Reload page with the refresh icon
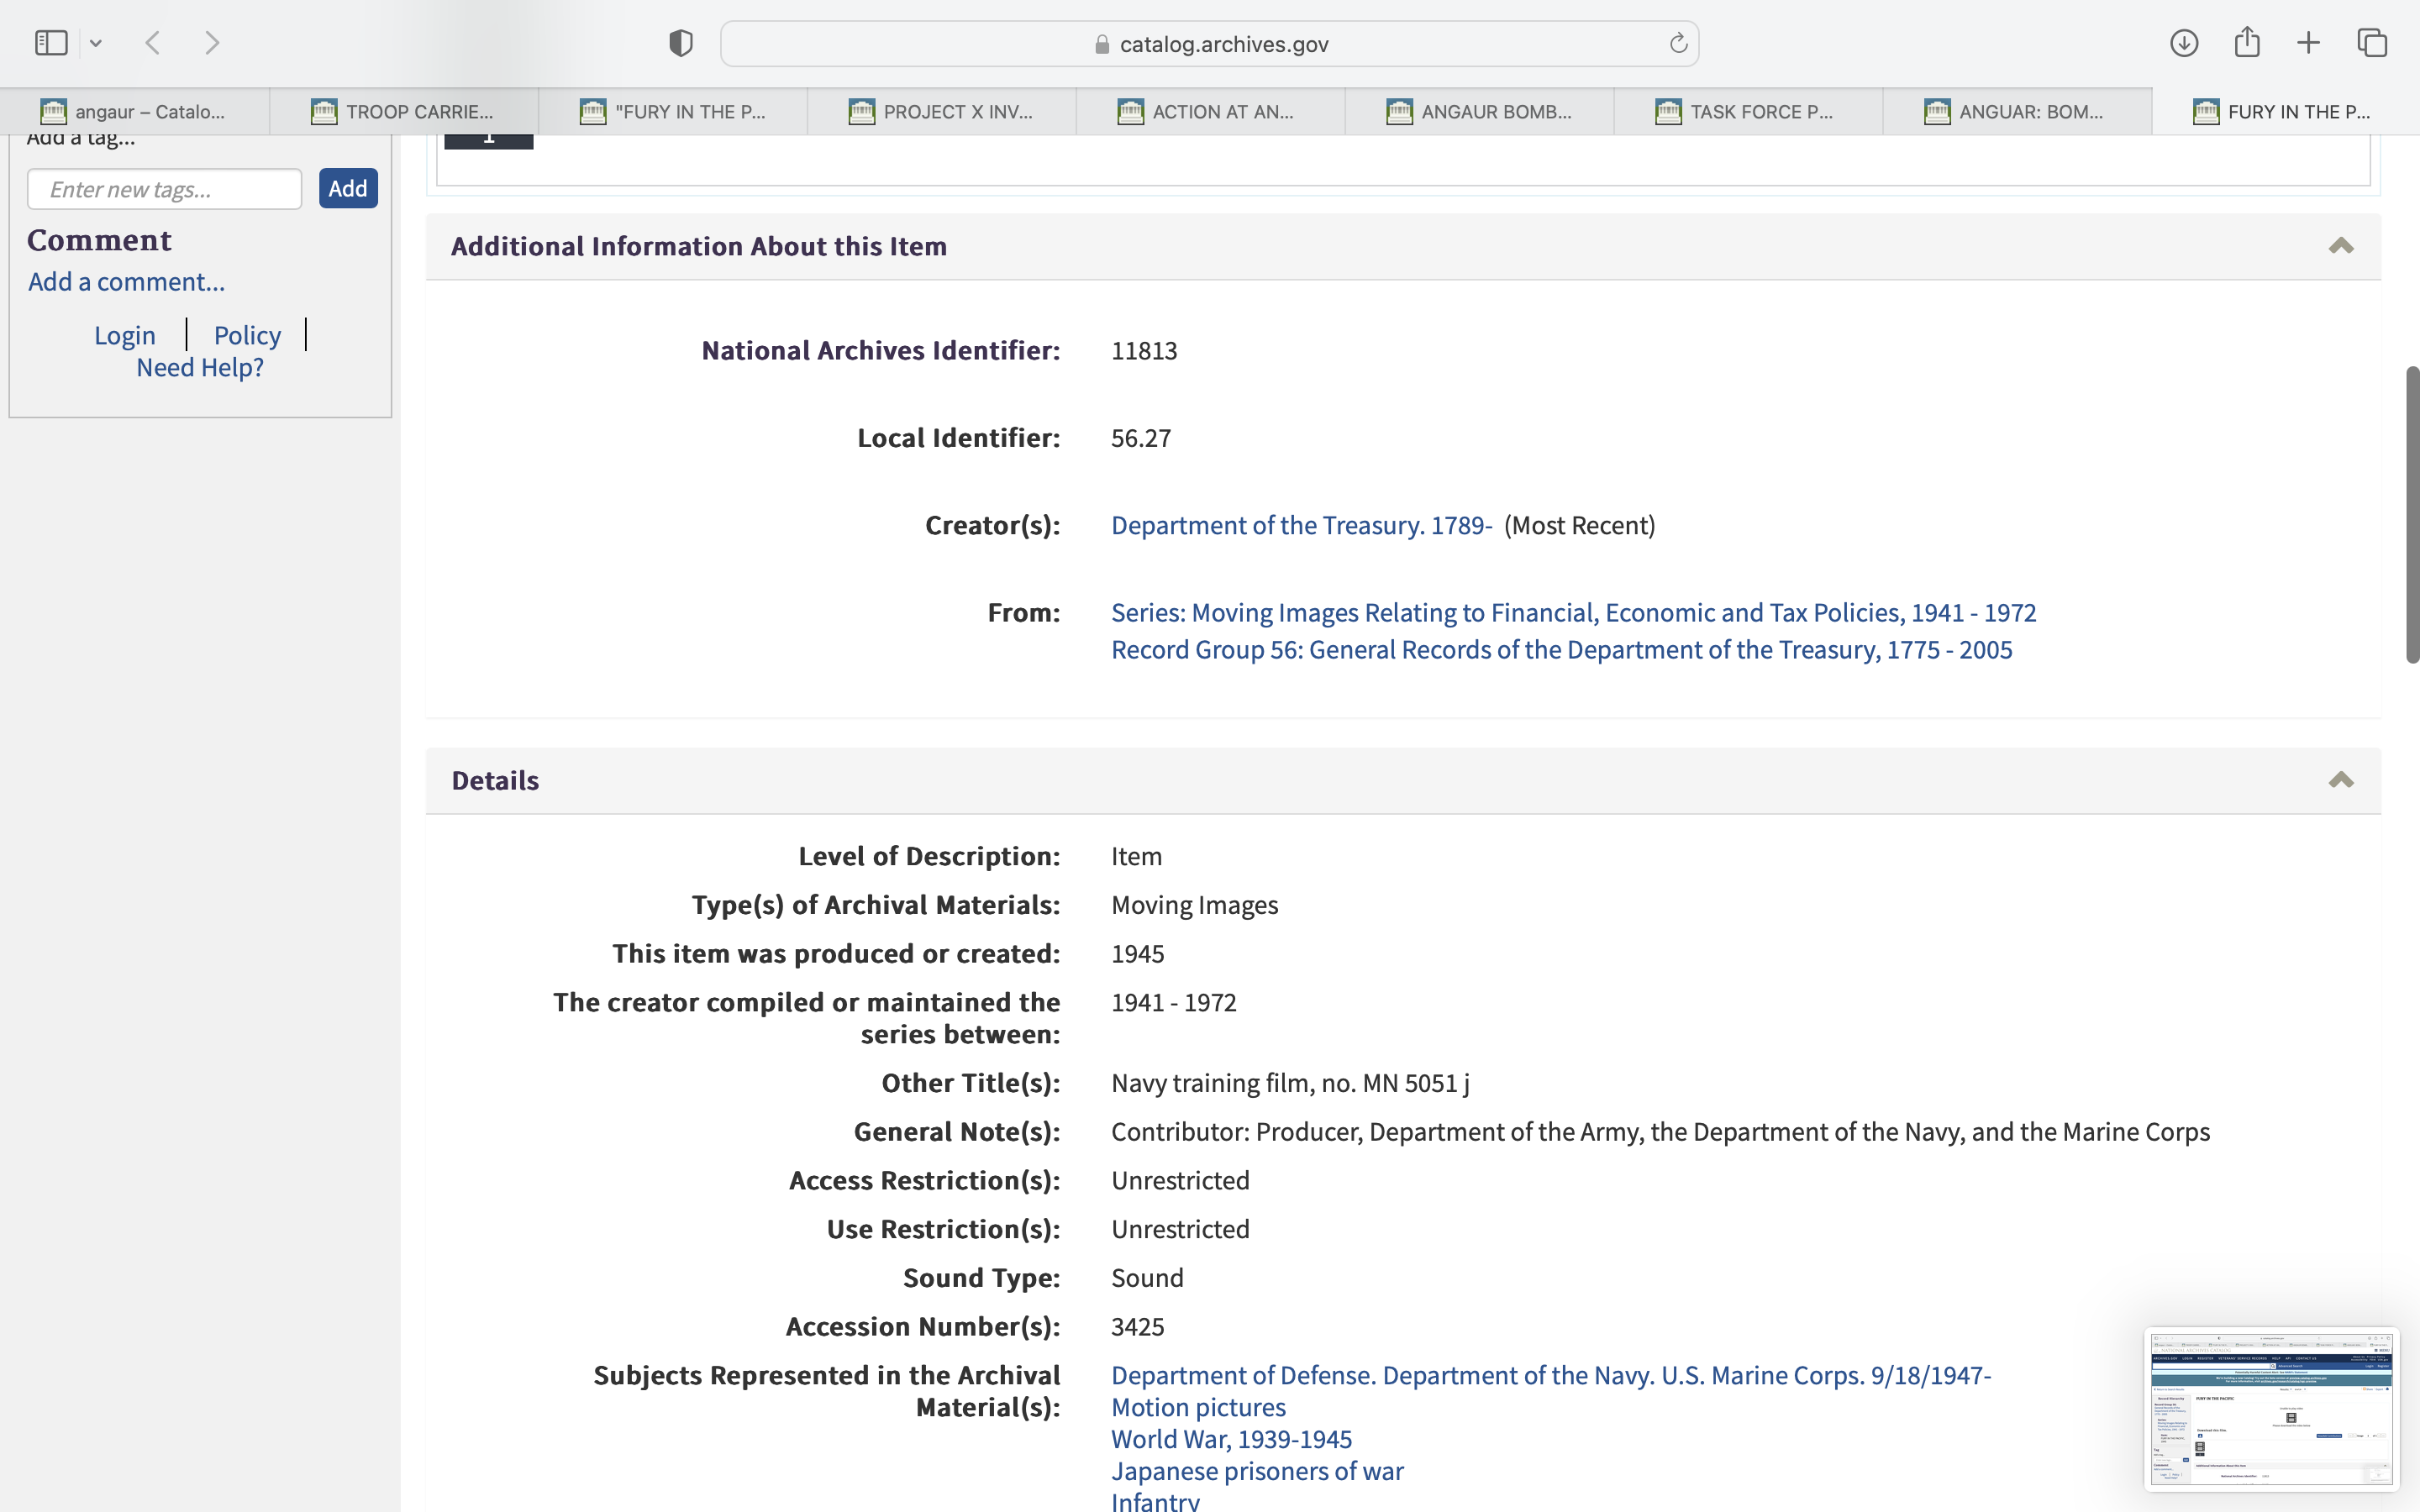 (1678, 43)
